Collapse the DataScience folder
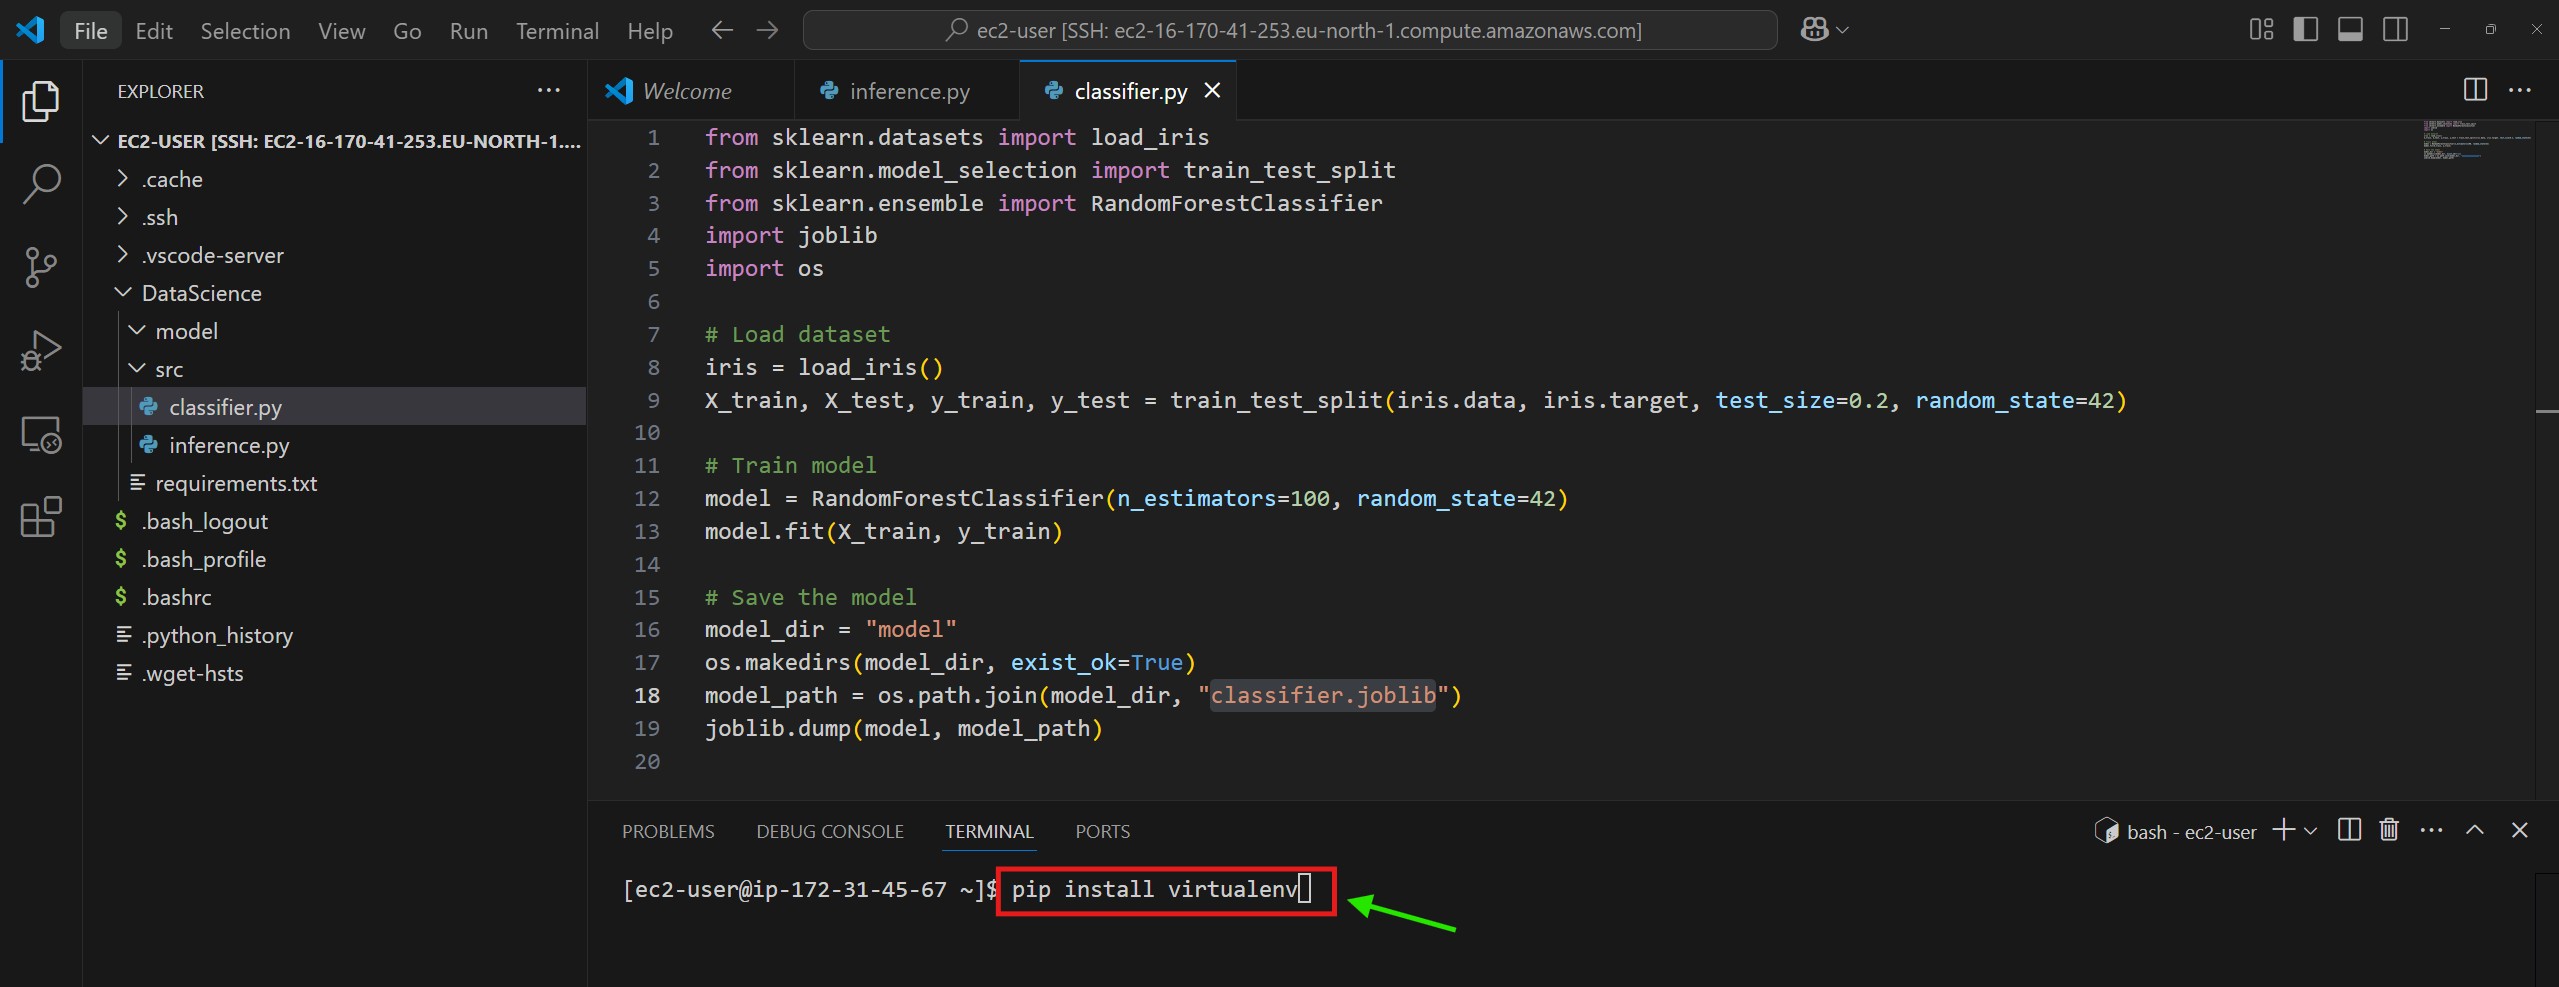2559x987 pixels. click(200, 293)
